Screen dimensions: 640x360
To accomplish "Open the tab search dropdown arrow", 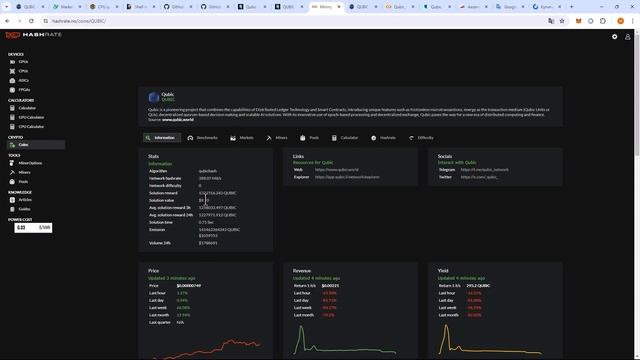I will 7,7.
